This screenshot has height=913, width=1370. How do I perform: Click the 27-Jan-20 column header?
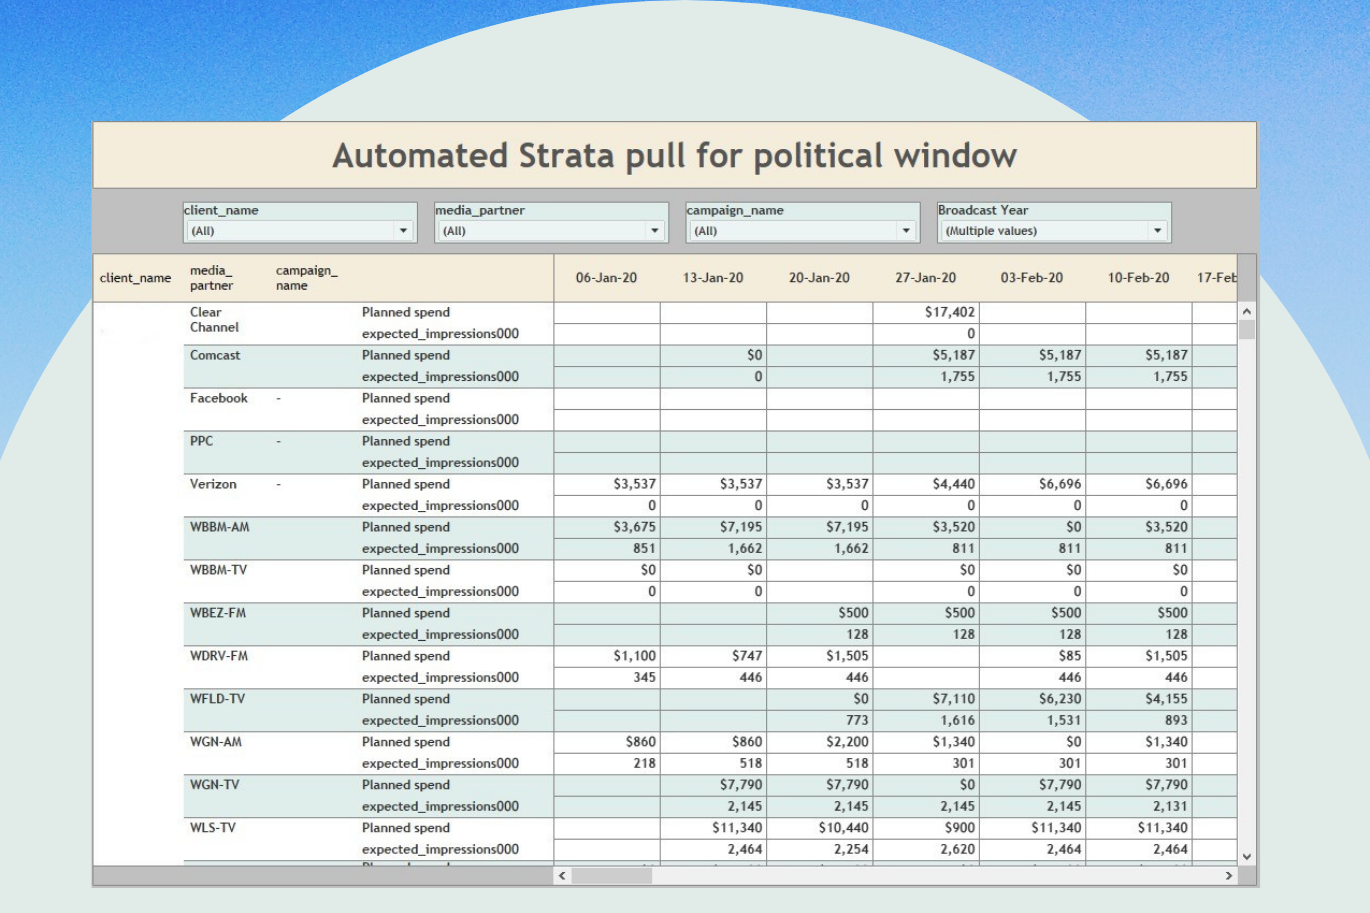point(926,278)
